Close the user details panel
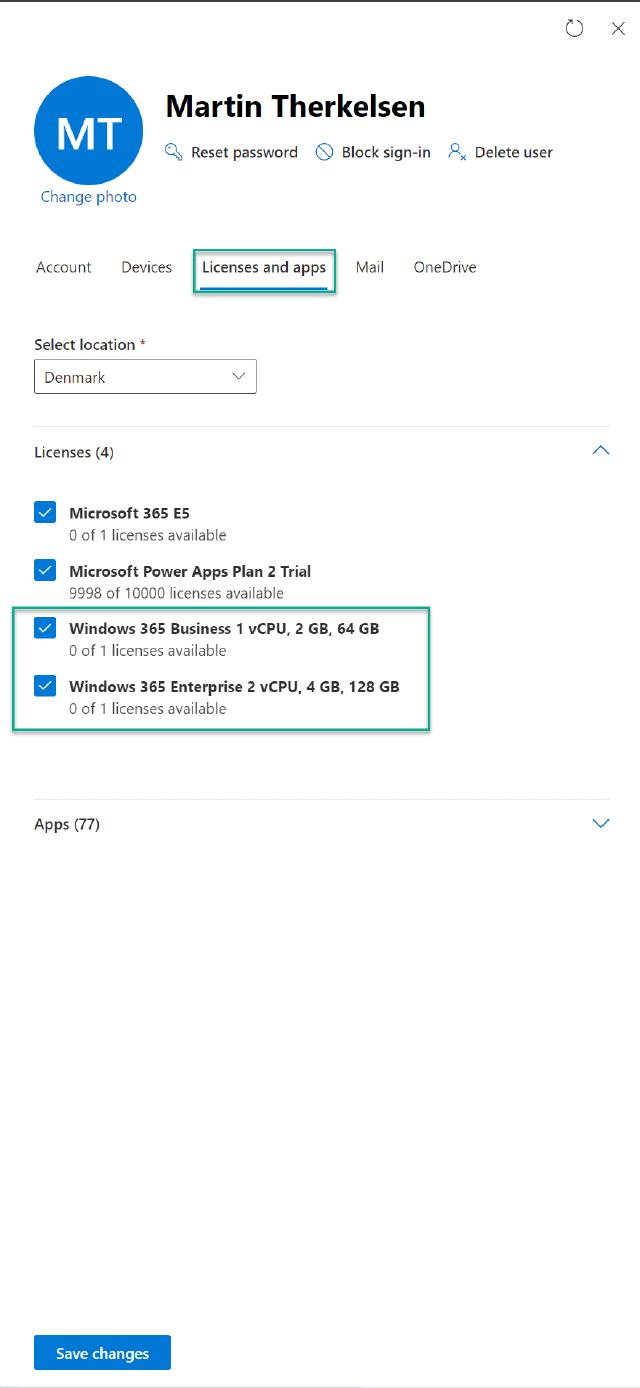The image size is (640, 1388). tap(618, 29)
